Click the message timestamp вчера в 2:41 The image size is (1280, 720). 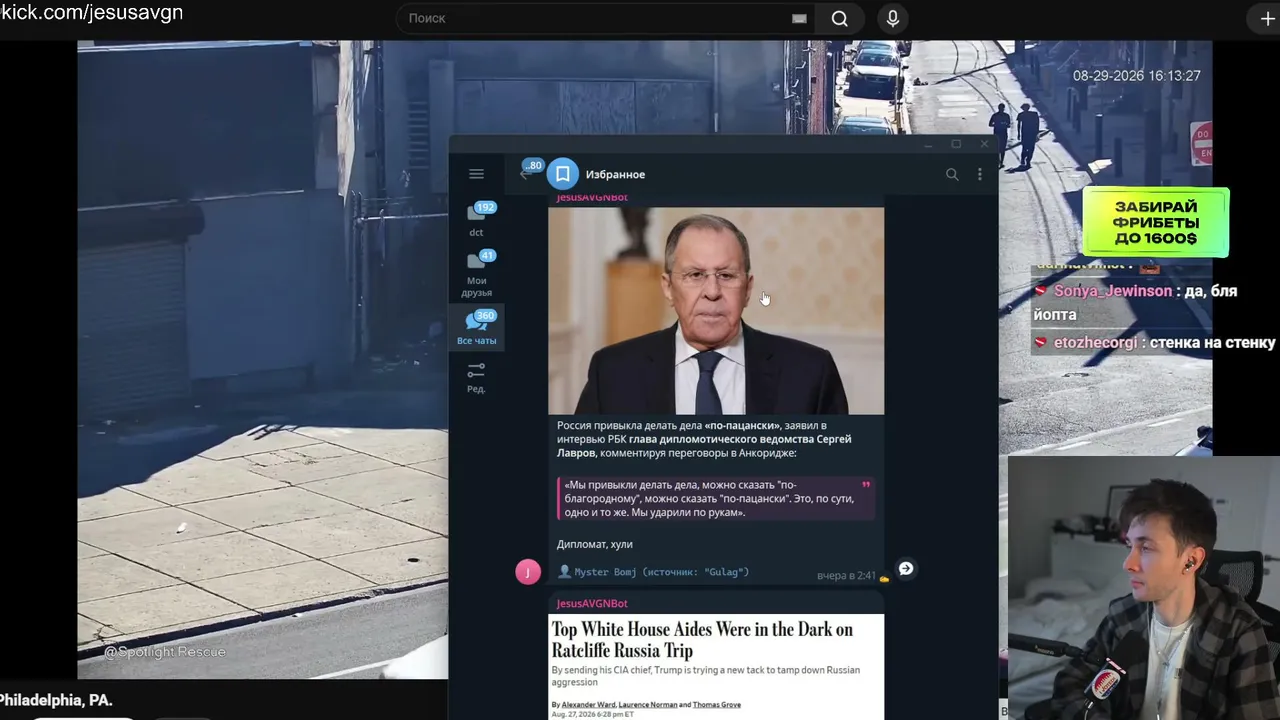pos(846,576)
